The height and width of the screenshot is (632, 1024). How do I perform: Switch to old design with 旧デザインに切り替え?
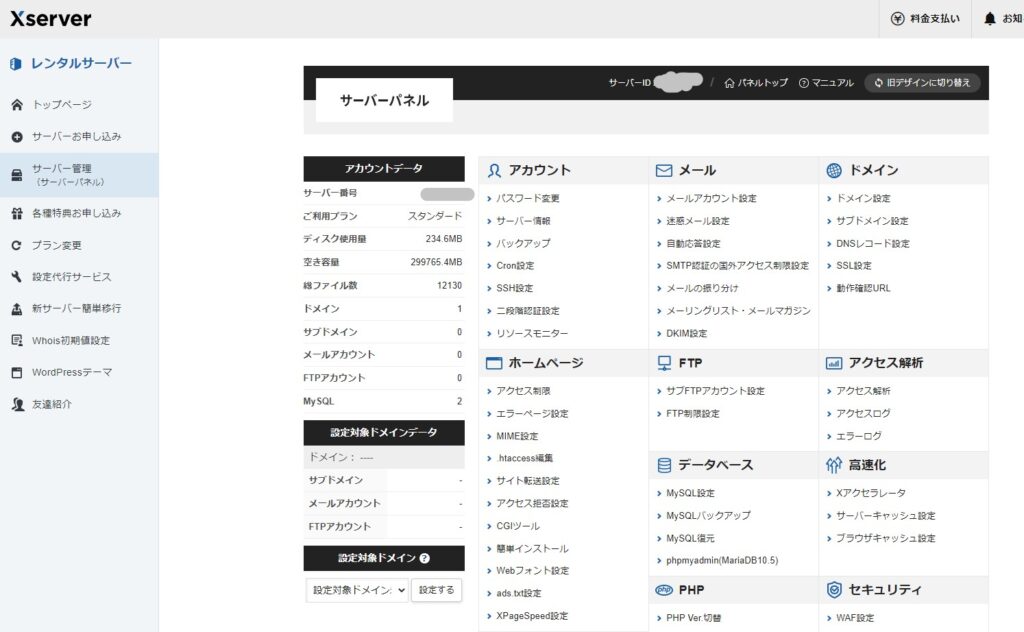(922, 83)
